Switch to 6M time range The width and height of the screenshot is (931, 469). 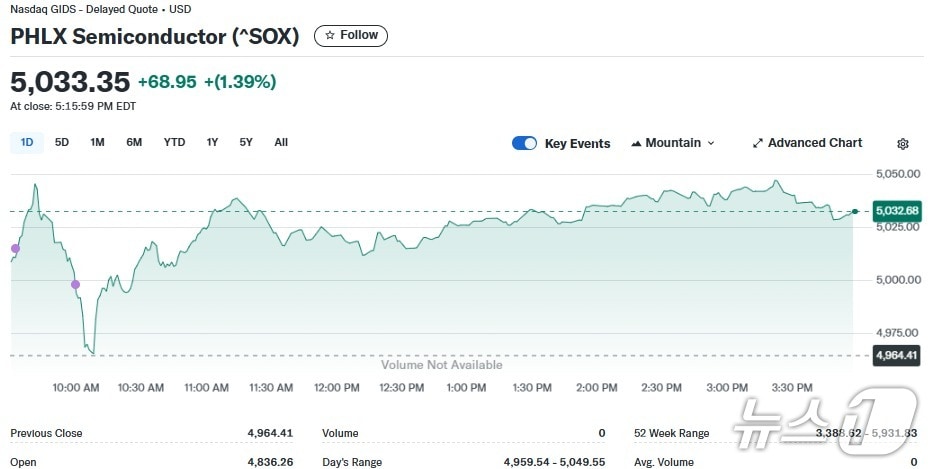click(134, 142)
